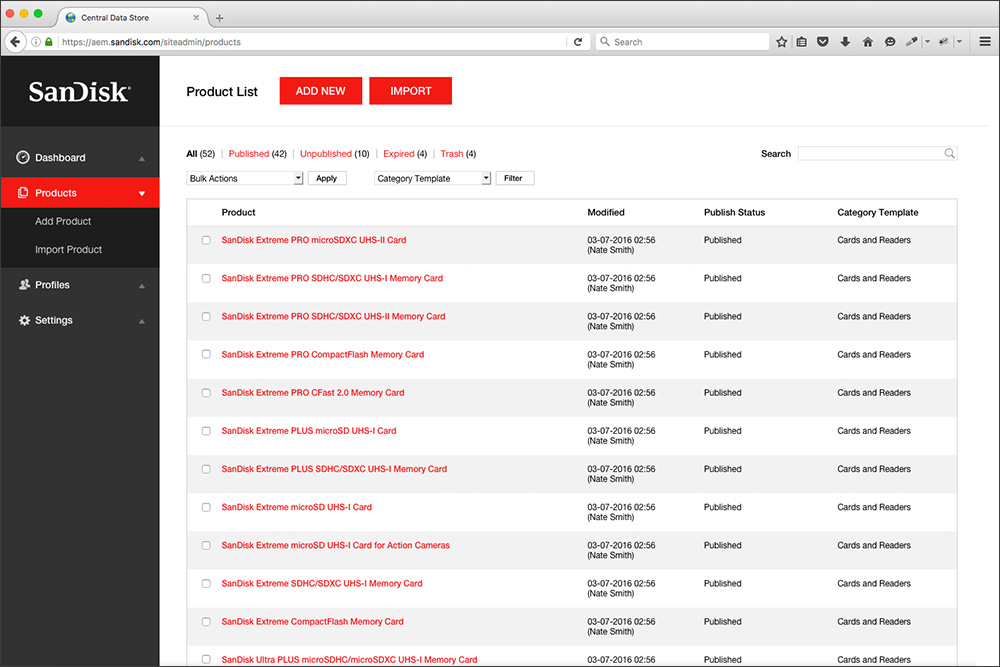Open the Category Template filter dropdown
1000x667 pixels.
tap(432, 178)
